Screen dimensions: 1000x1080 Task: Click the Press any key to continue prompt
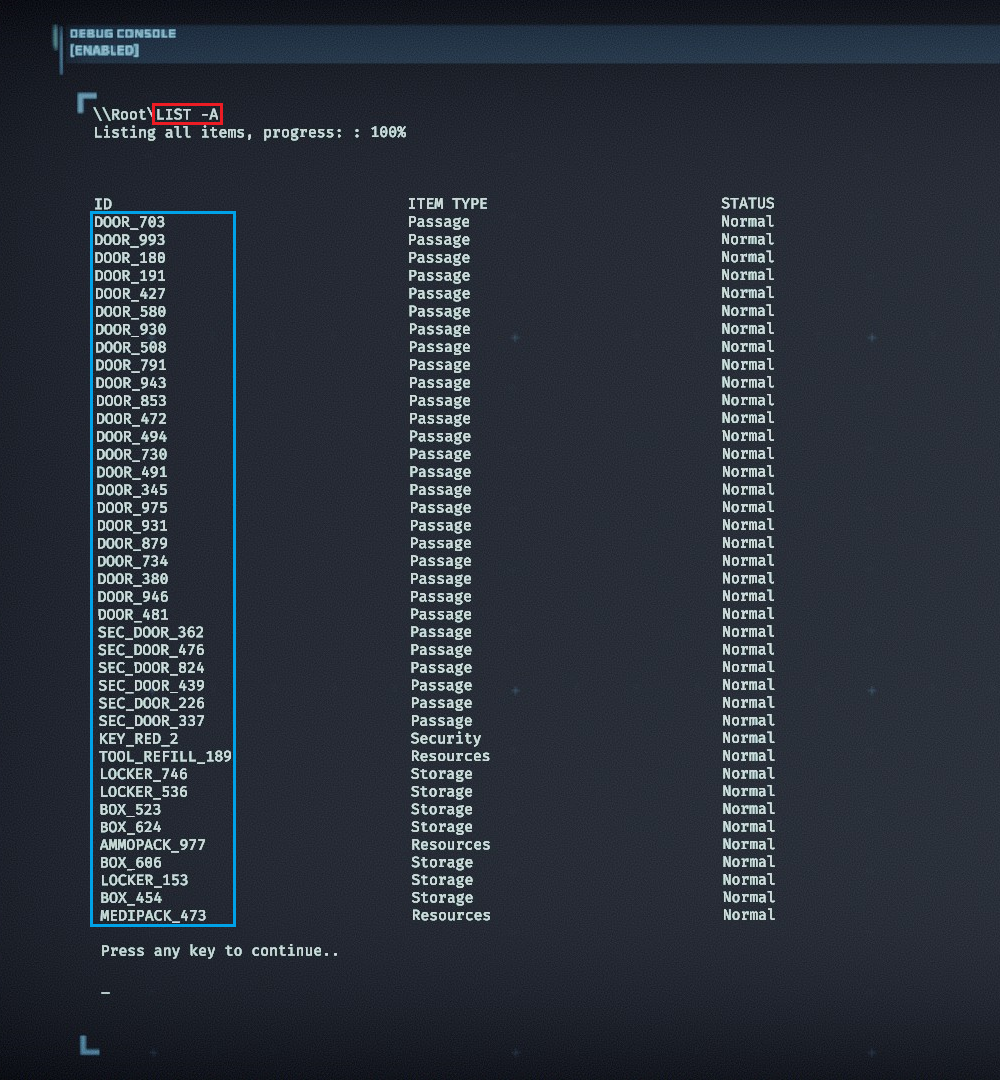click(220, 951)
